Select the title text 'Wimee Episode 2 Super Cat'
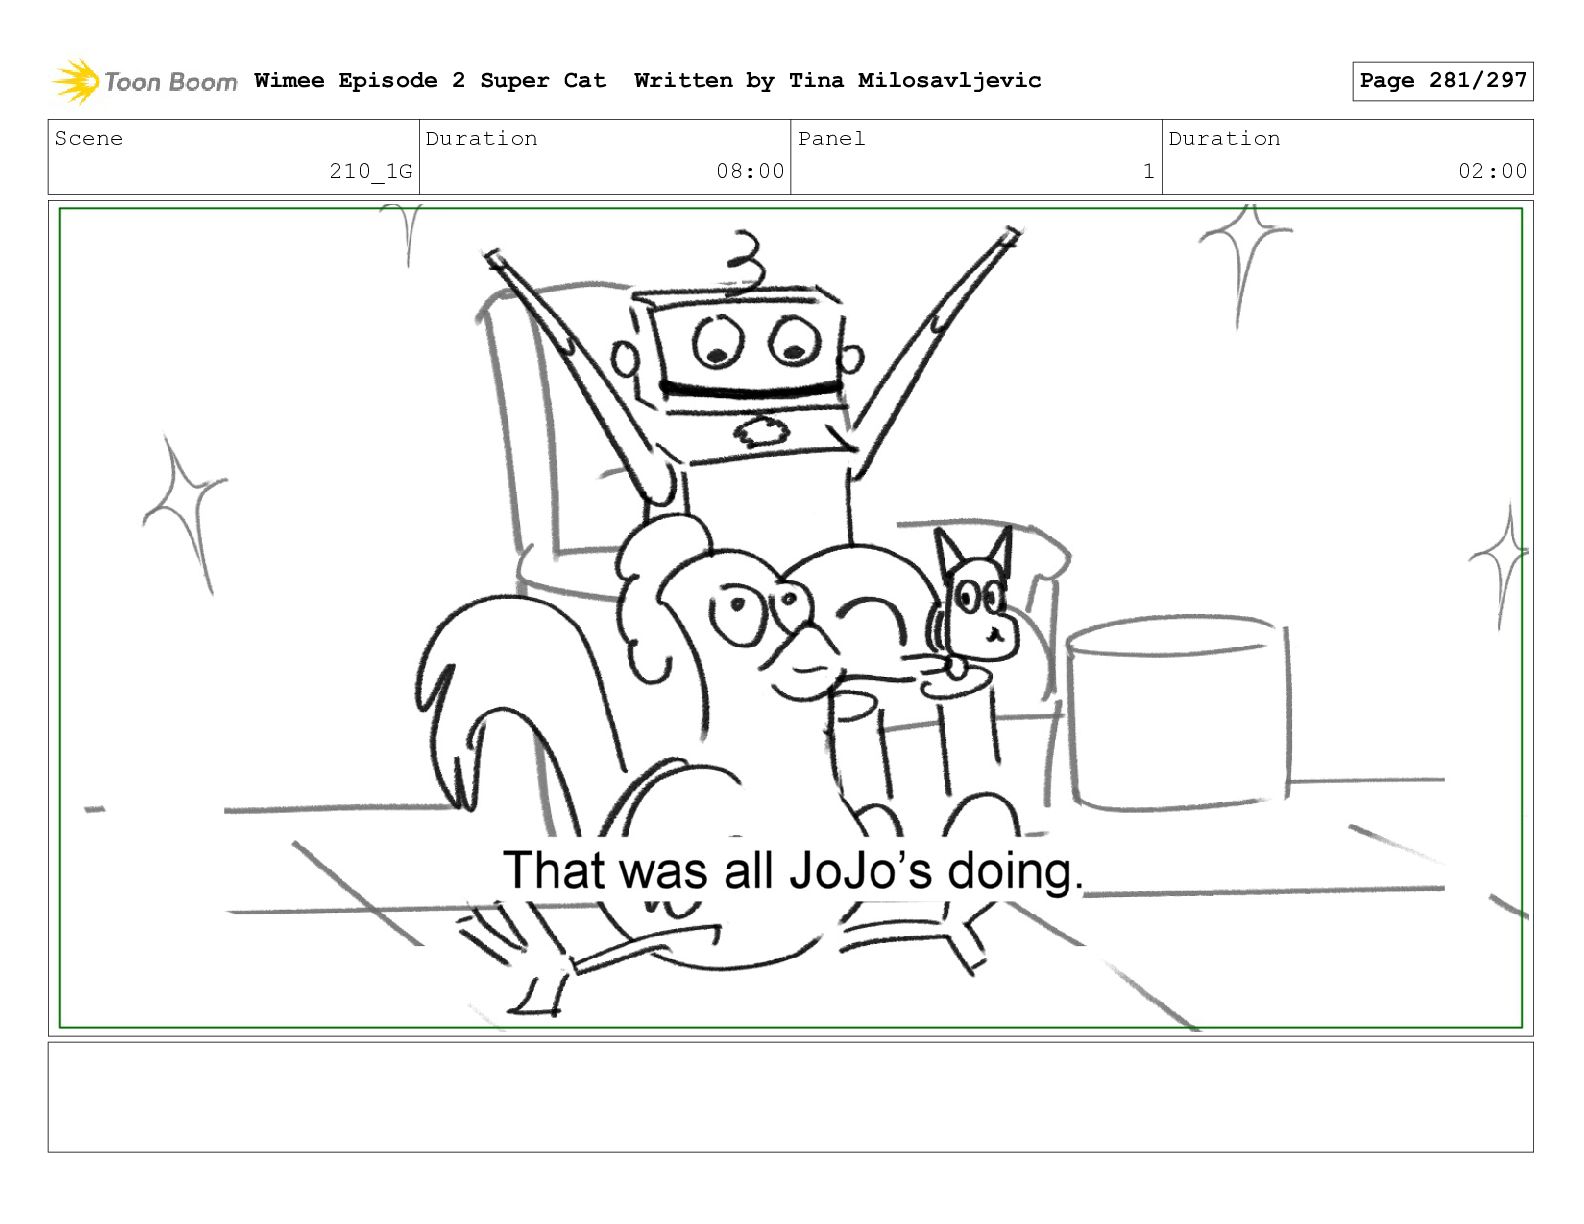 (x=430, y=81)
